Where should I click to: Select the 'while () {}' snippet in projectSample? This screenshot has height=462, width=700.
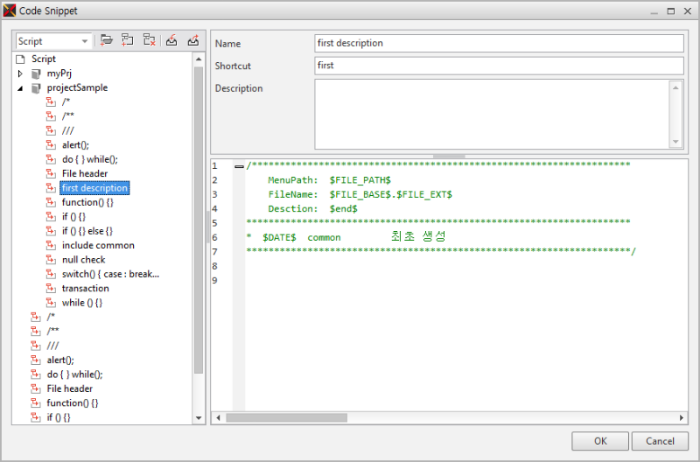(82, 302)
